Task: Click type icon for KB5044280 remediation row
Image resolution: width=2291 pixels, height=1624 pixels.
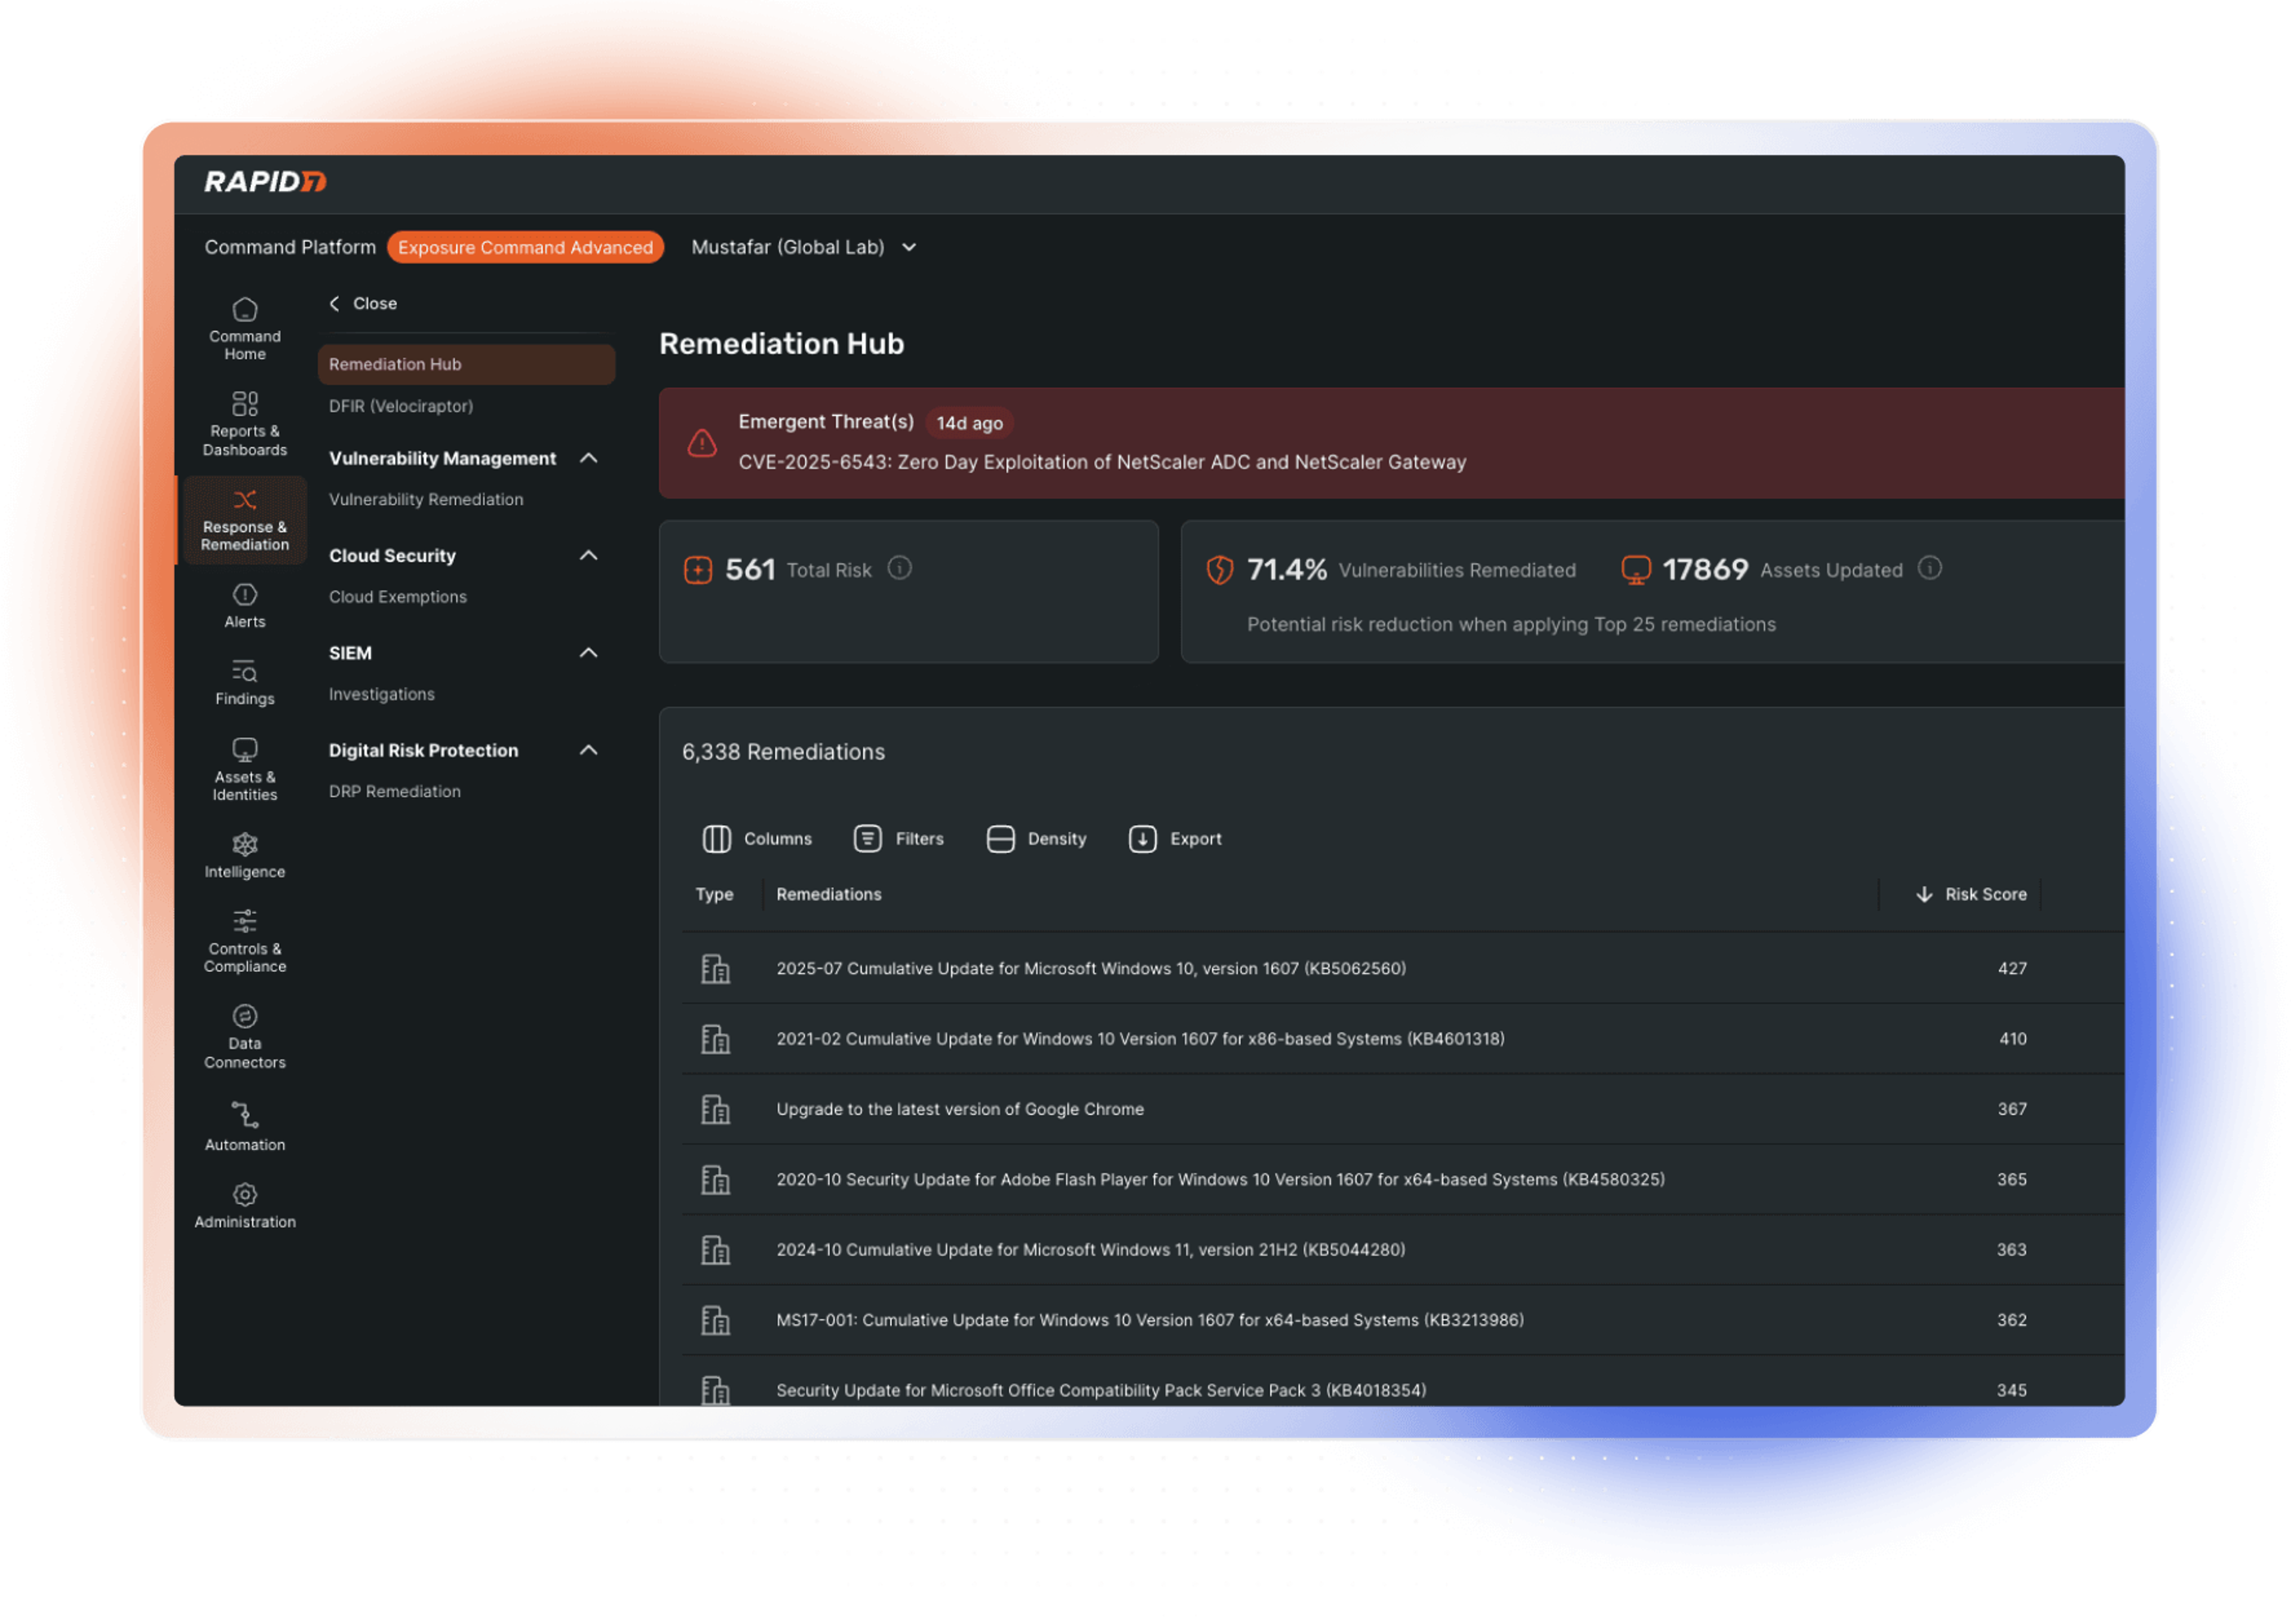Action: coord(715,1250)
